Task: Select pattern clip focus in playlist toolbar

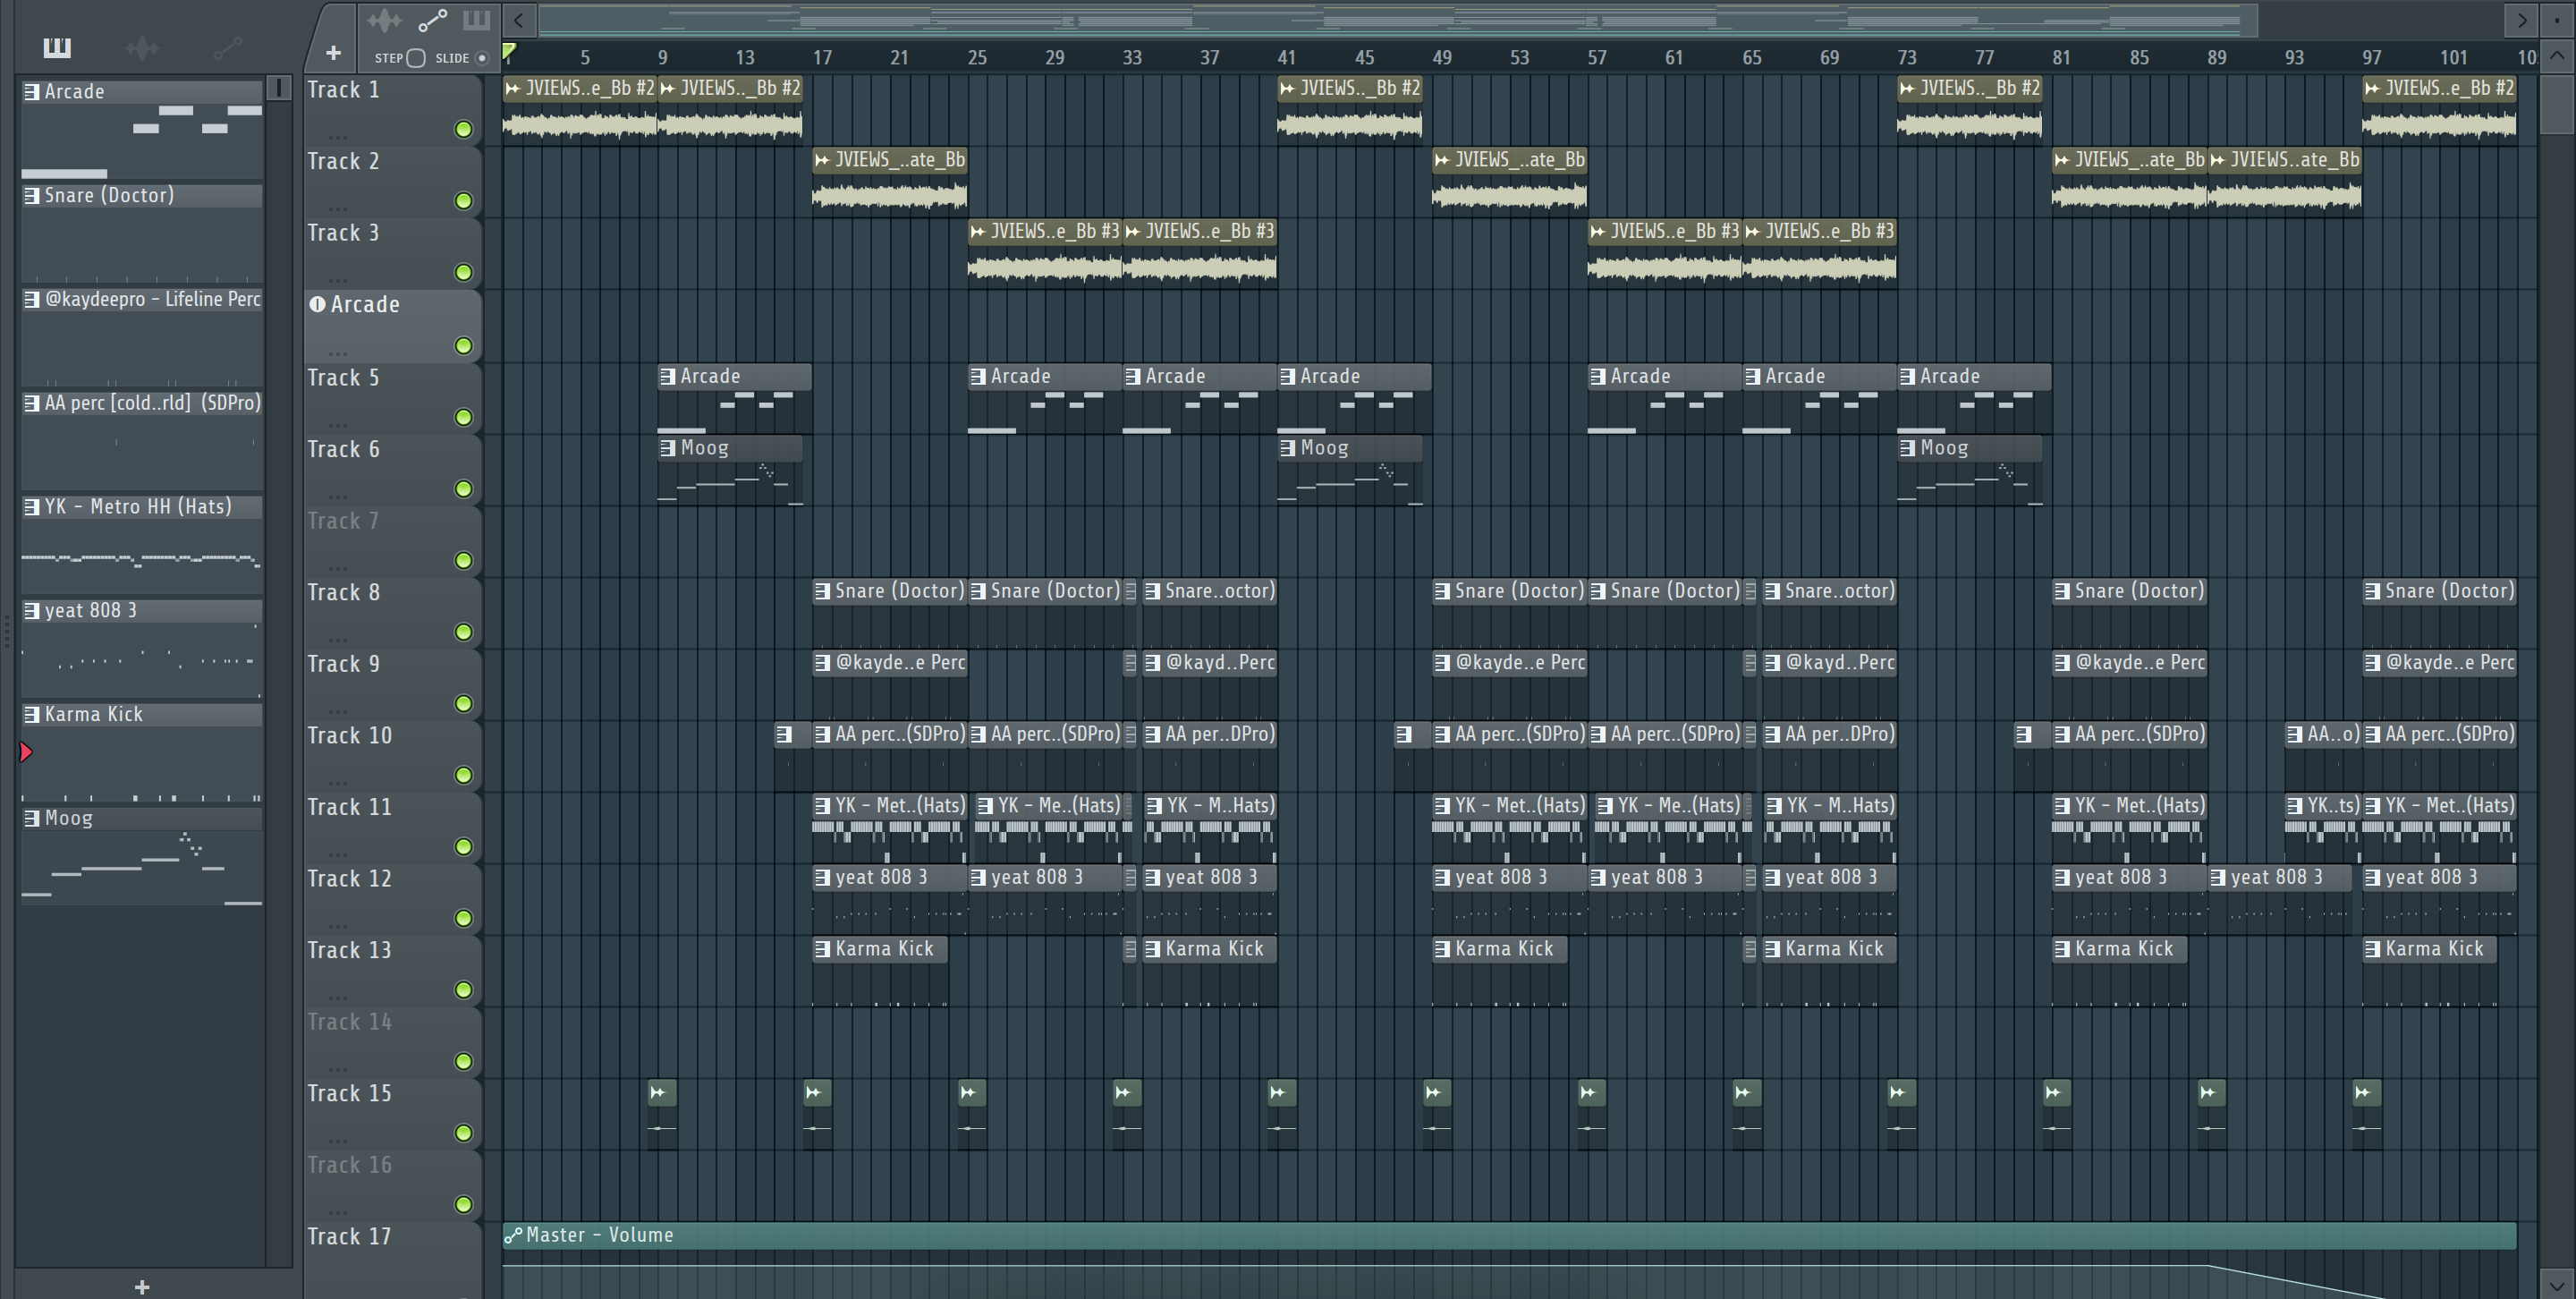Action: 476,20
